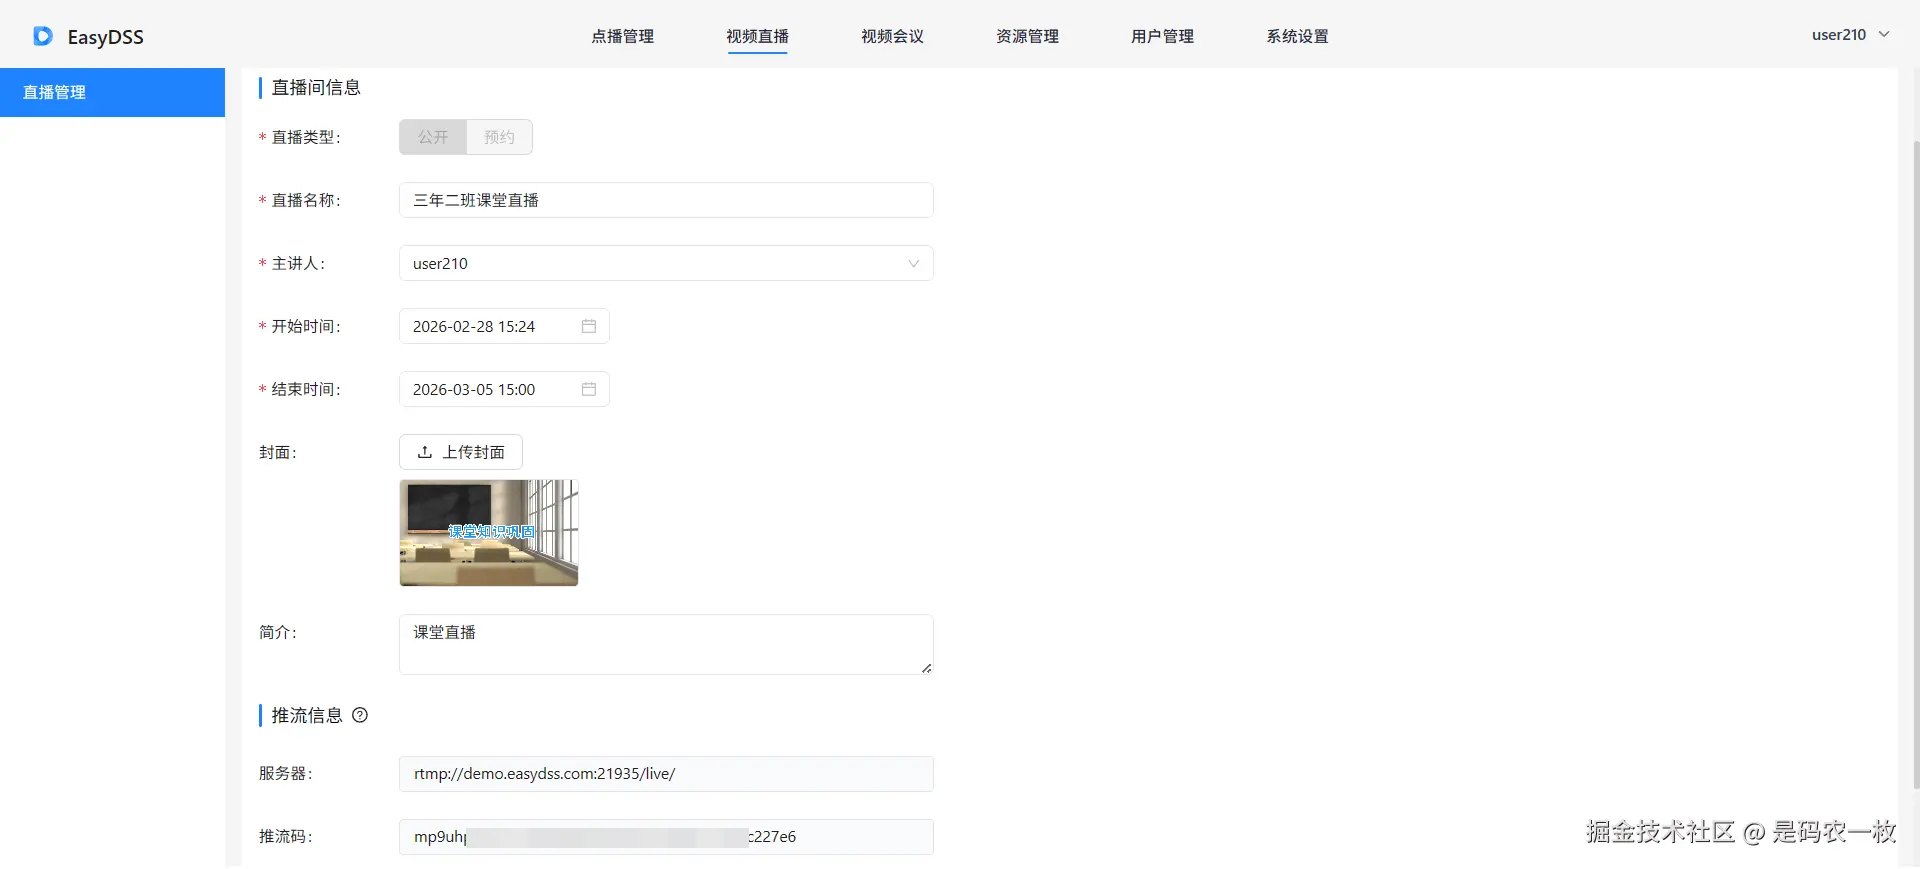Open the 资源管理 tab
The image size is (1920, 869).
1027,36
